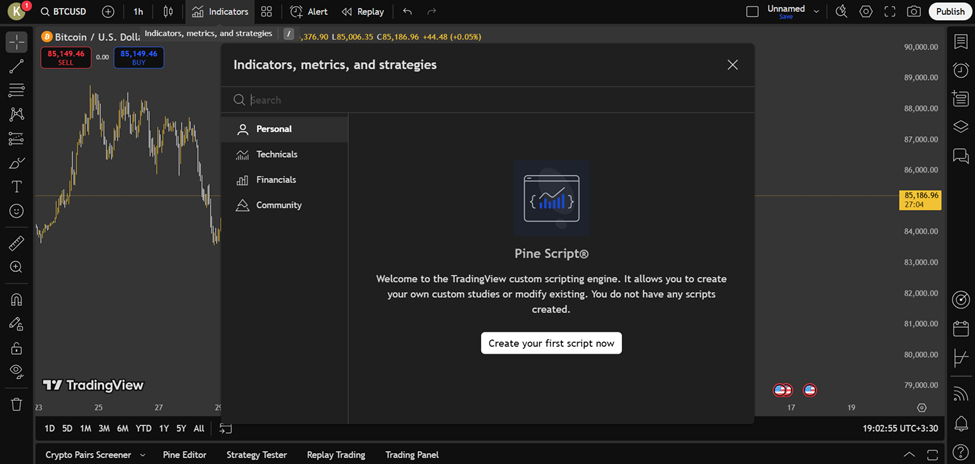Select Personal category in dialog
The width and height of the screenshot is (975, 464).
coord(285,129)
